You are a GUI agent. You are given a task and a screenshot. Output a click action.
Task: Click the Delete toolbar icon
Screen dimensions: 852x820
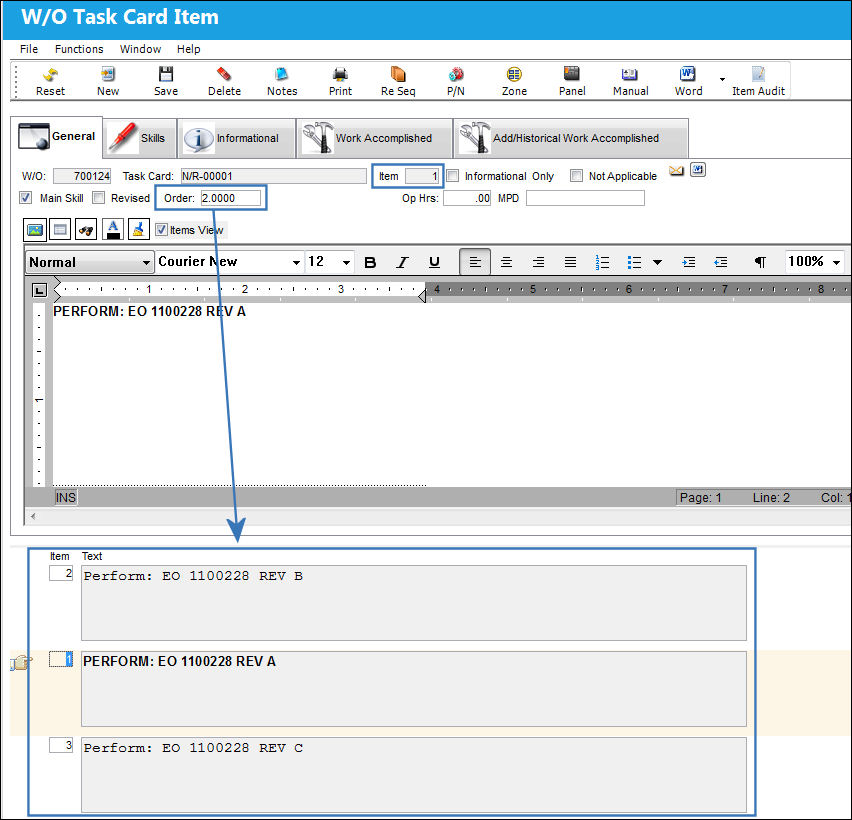[224, 81]
